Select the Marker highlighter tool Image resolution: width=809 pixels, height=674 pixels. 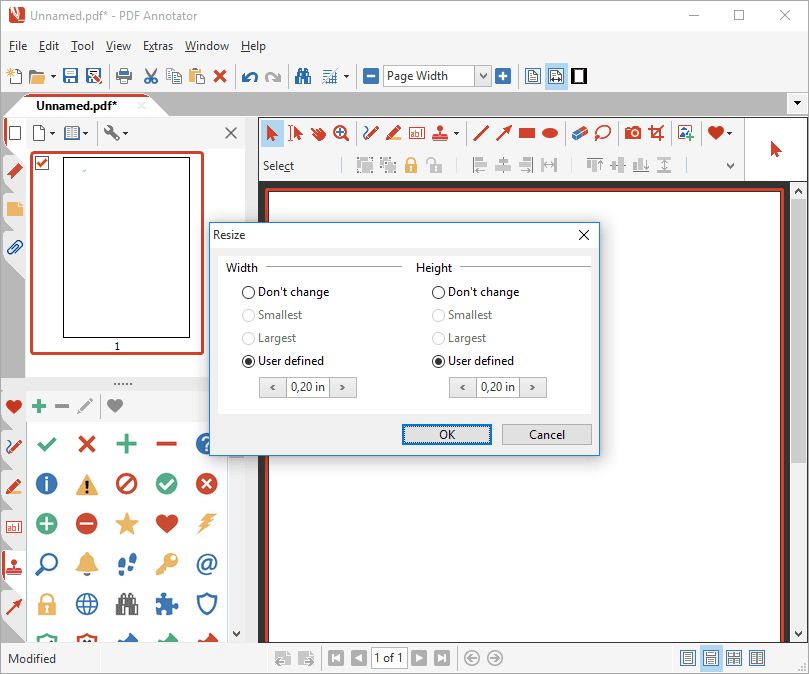[x=394, y=133]
